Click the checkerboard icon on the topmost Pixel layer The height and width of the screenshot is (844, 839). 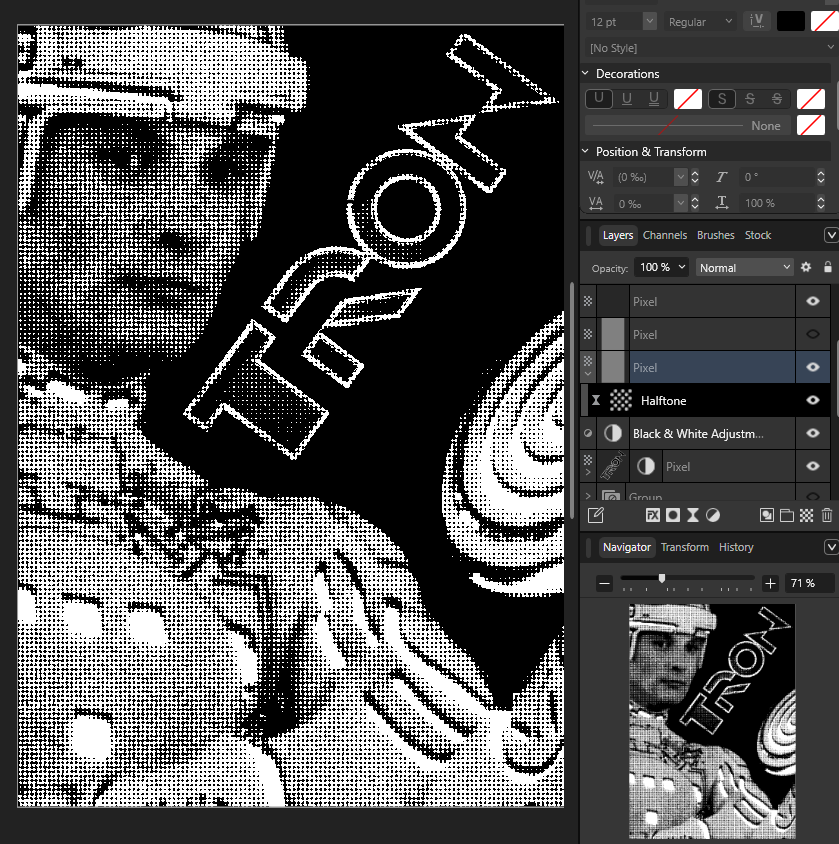coord(588,301)
